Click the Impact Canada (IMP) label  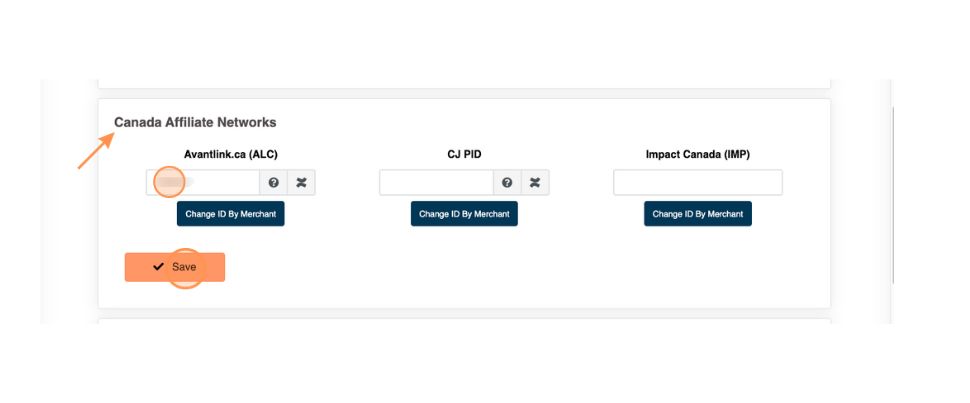pyautogui.click(x=697, y=154)
